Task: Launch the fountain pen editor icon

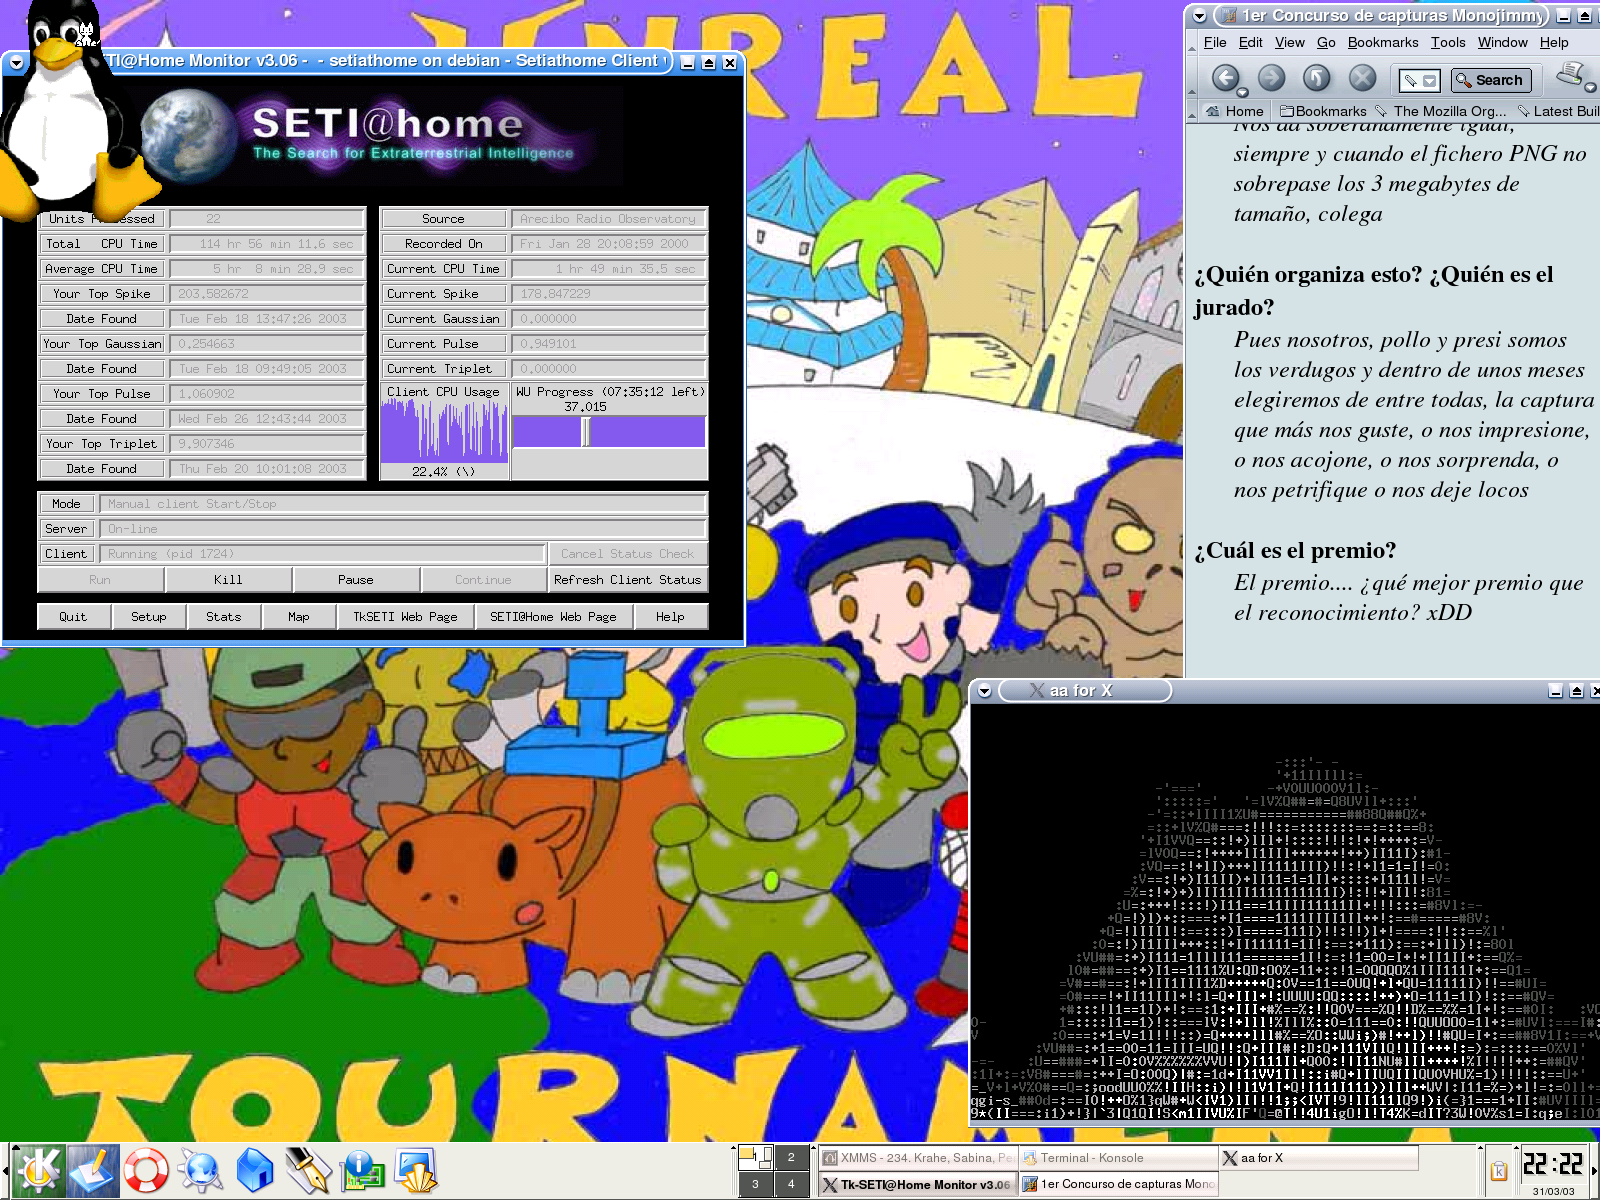Action: (308, 1170)
